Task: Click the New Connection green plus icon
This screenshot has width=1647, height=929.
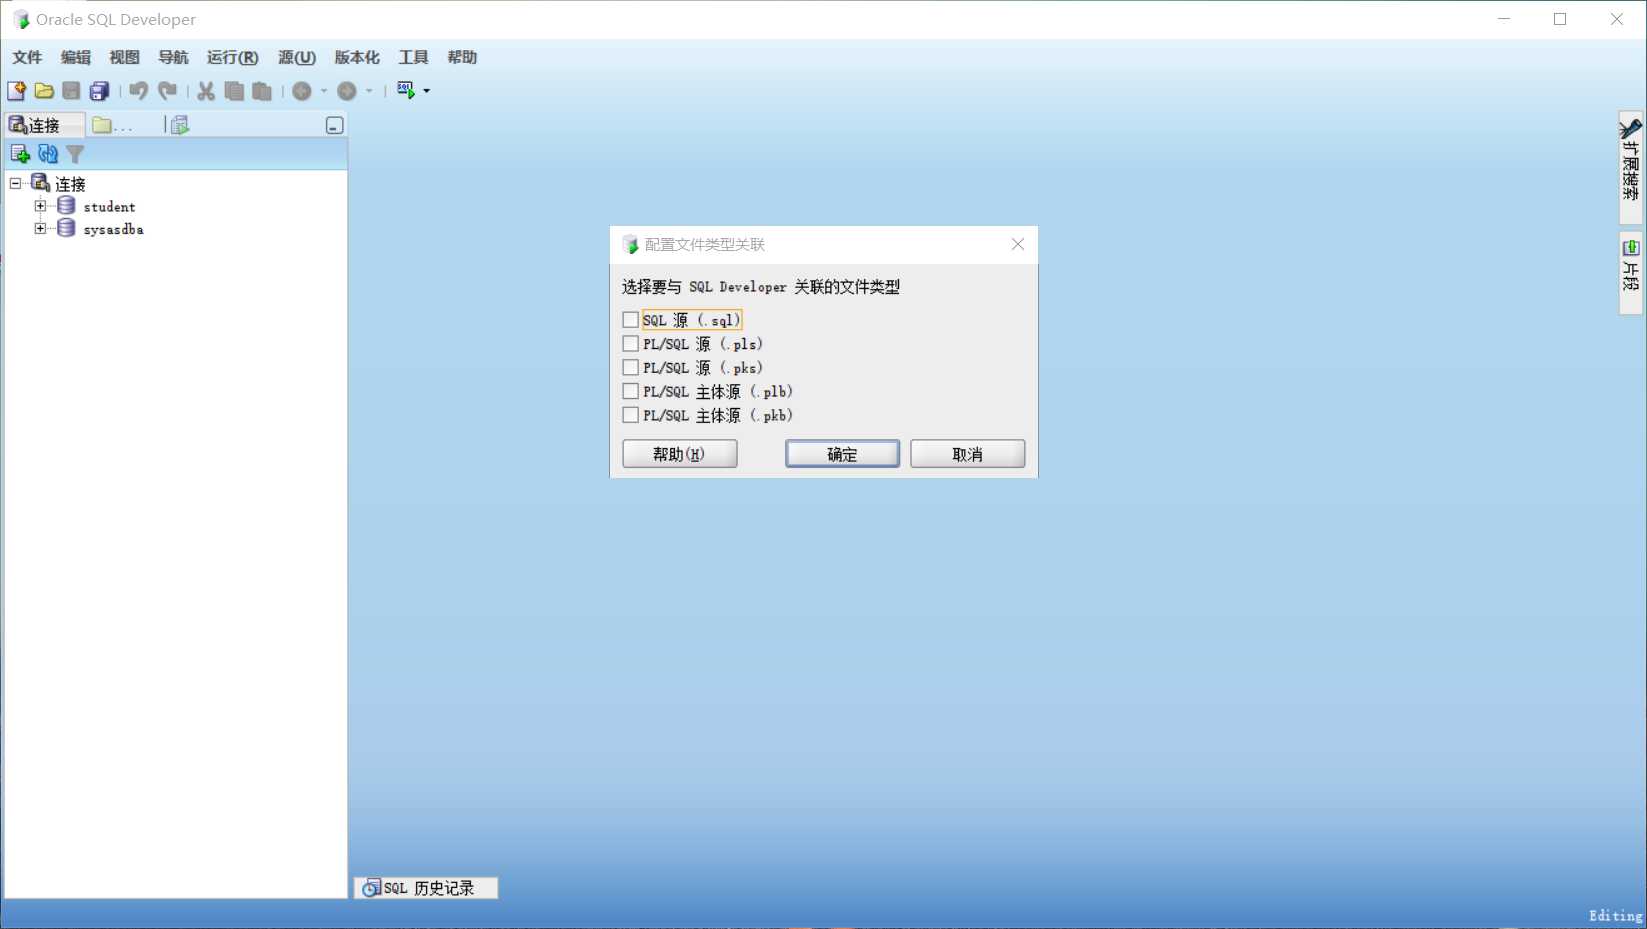Action: [x=19, y=153]
